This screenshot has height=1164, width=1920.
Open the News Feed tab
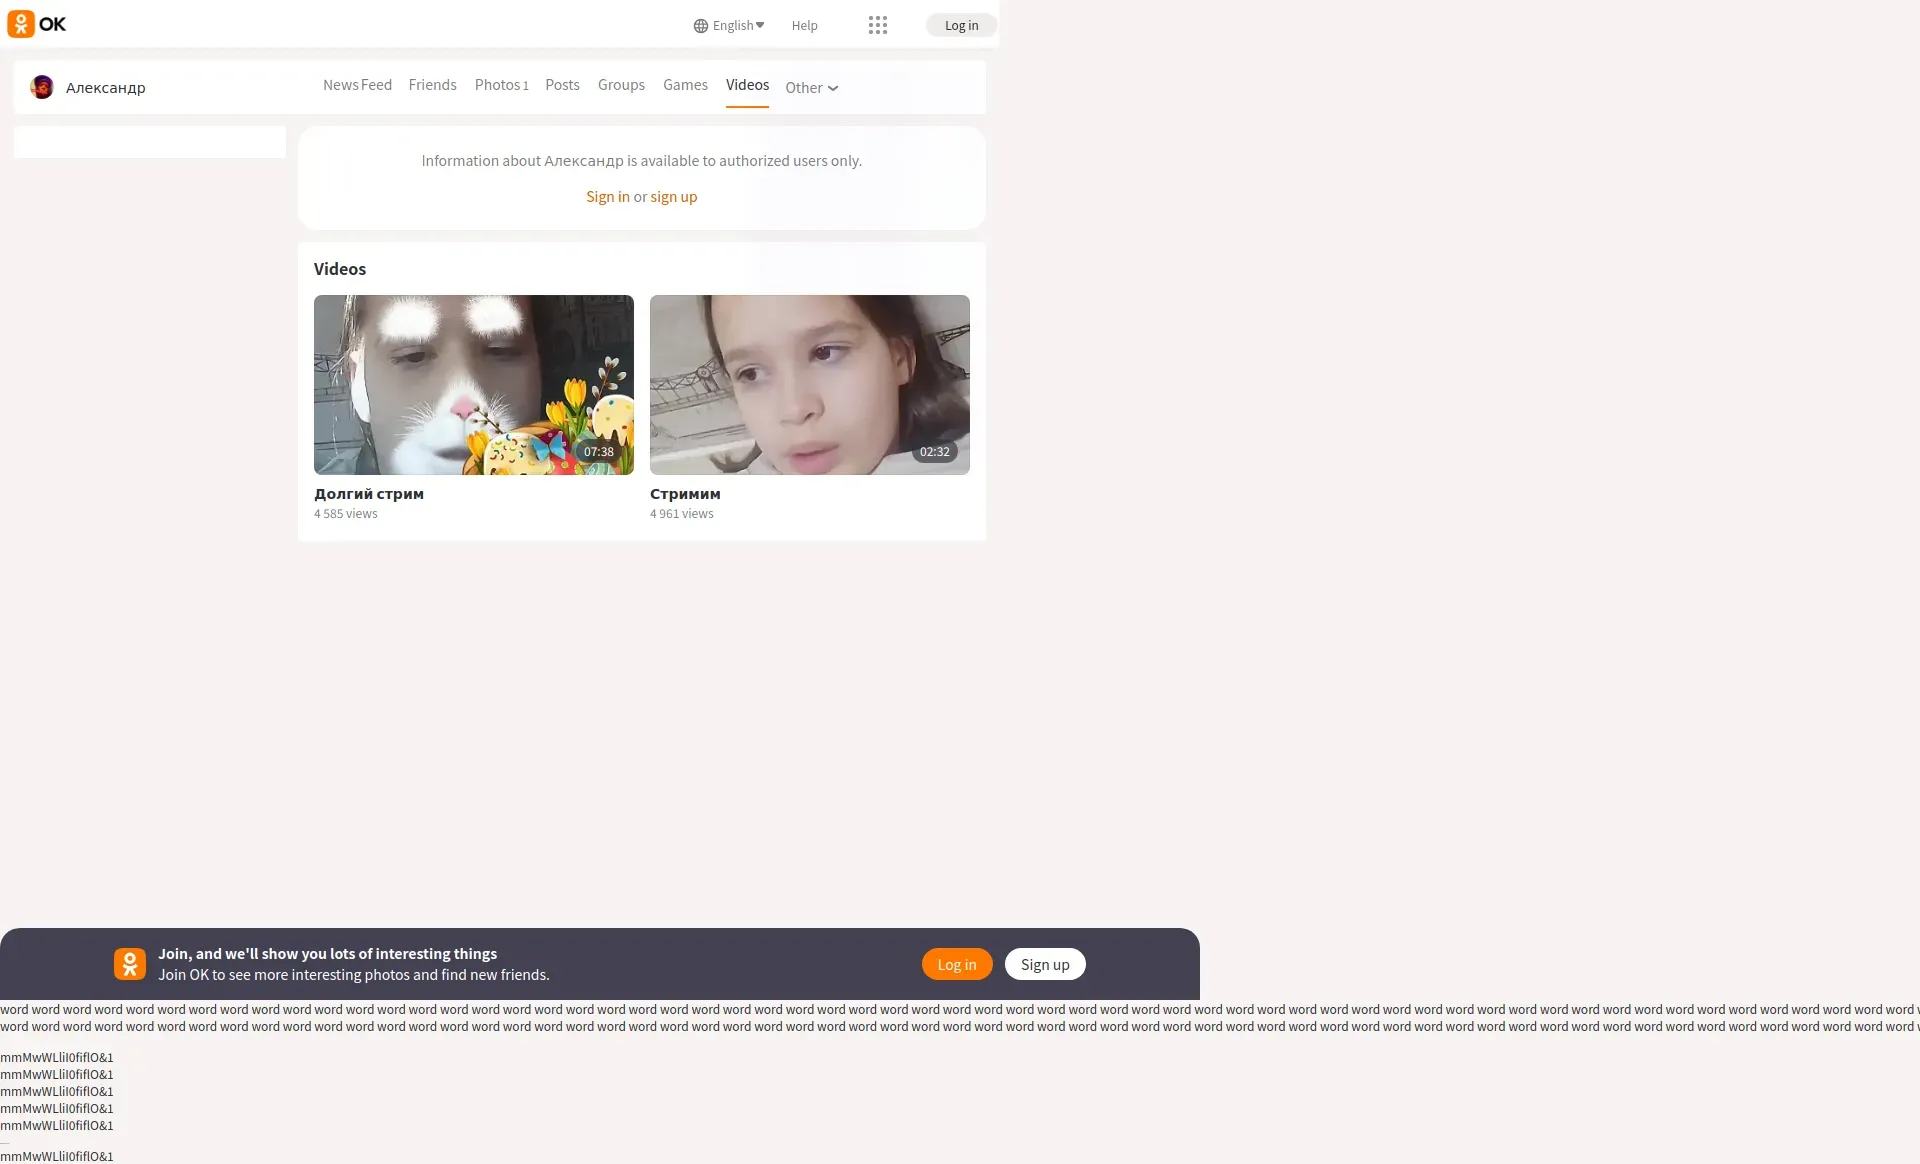[x=357, y=85]
